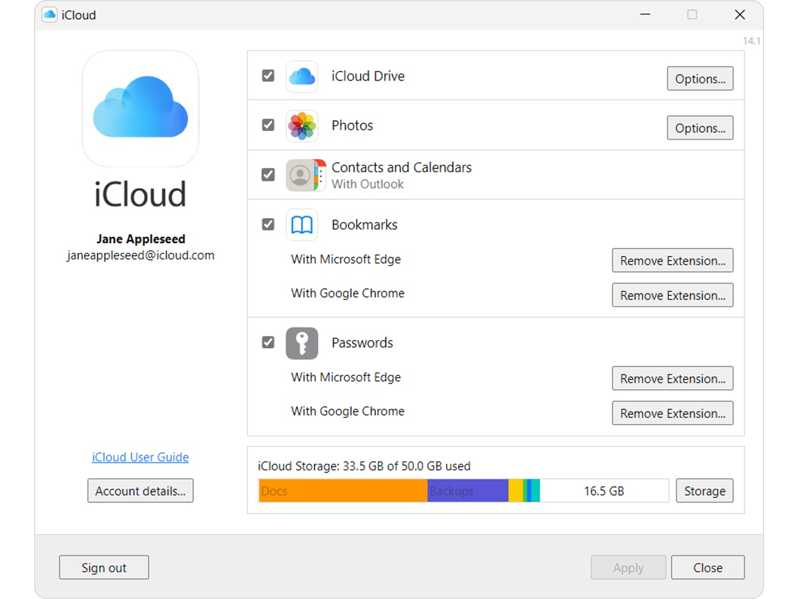
Task: Sign out of iCloud
Action: (104, 567)
